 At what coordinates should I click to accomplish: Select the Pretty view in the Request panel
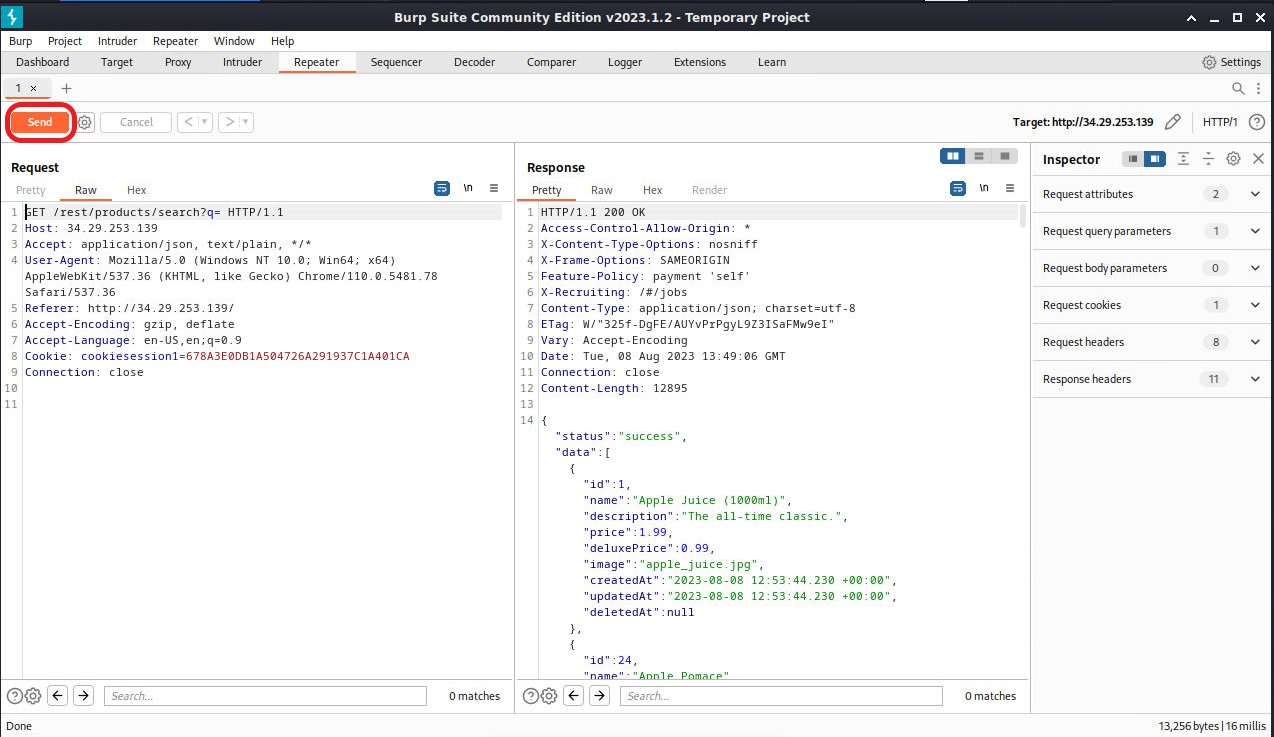[31, 190]
